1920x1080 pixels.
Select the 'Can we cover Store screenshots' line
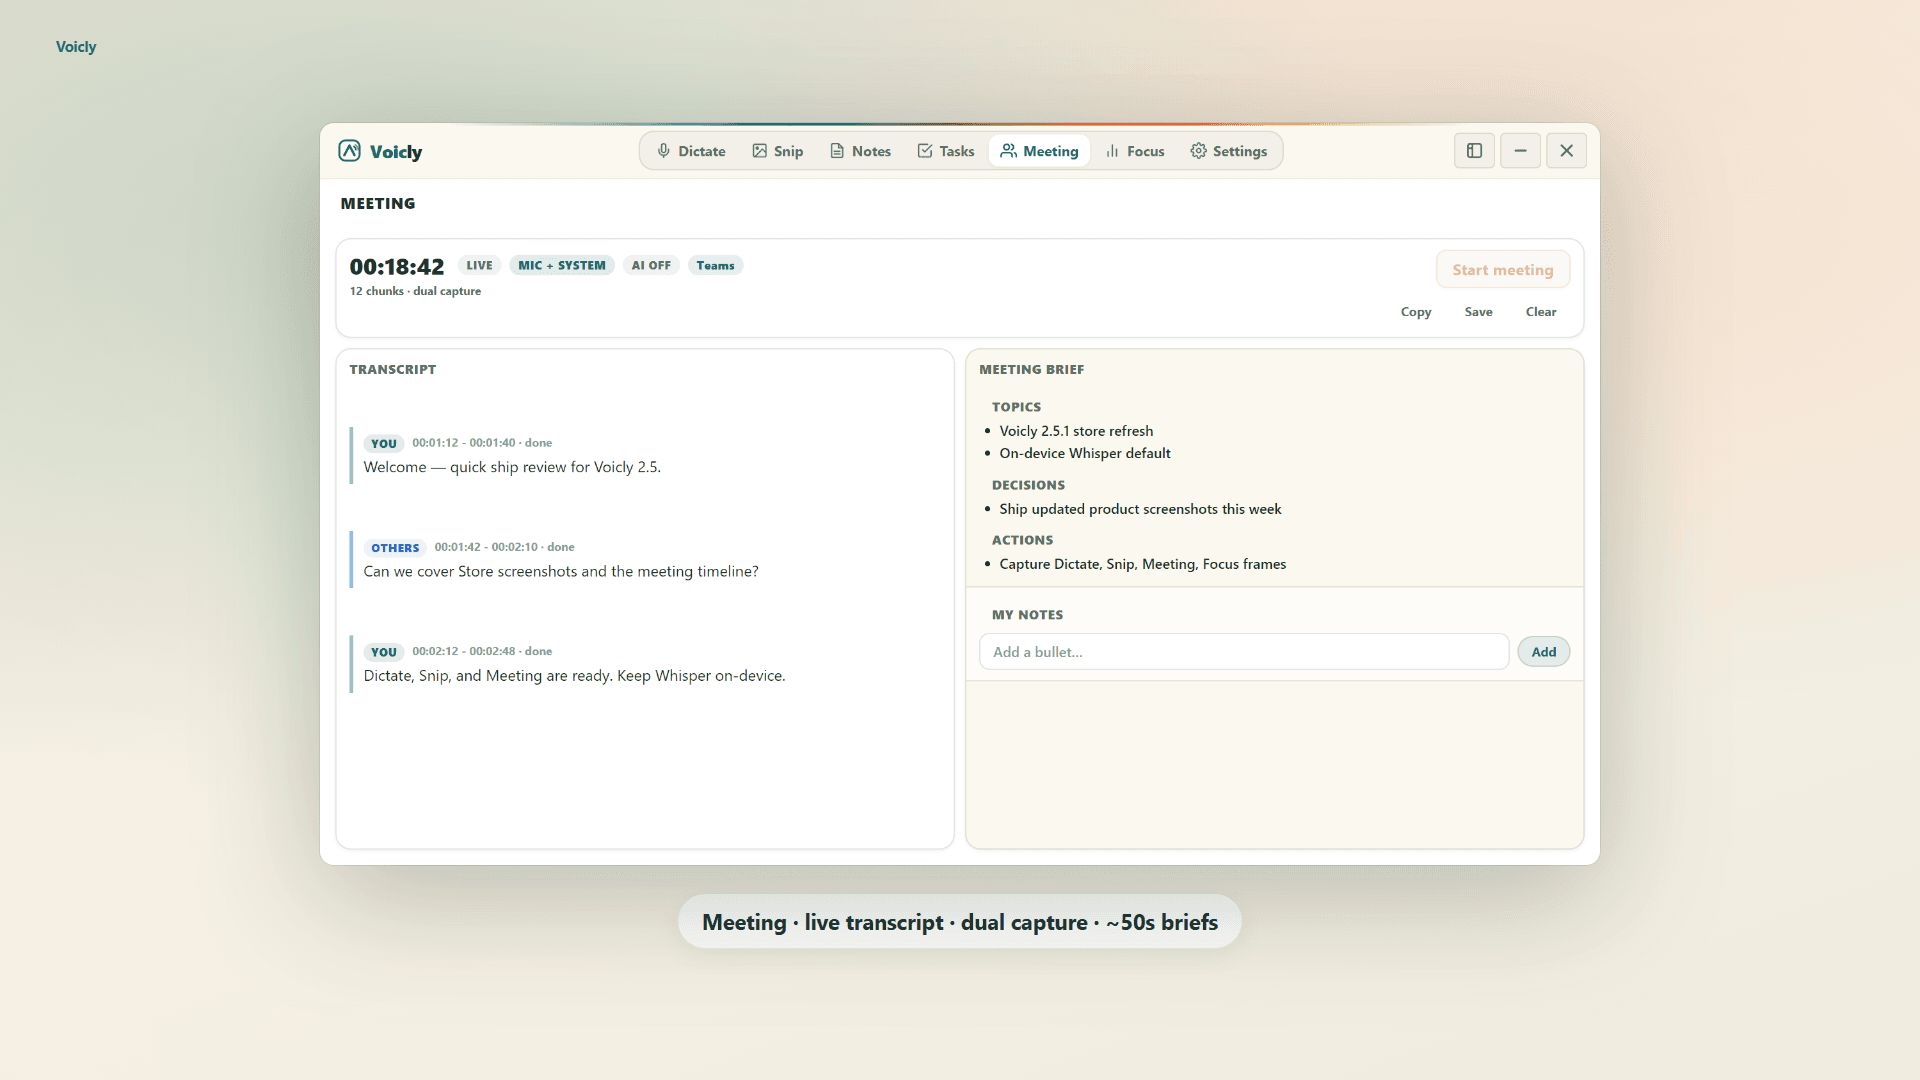coord(561,572)
